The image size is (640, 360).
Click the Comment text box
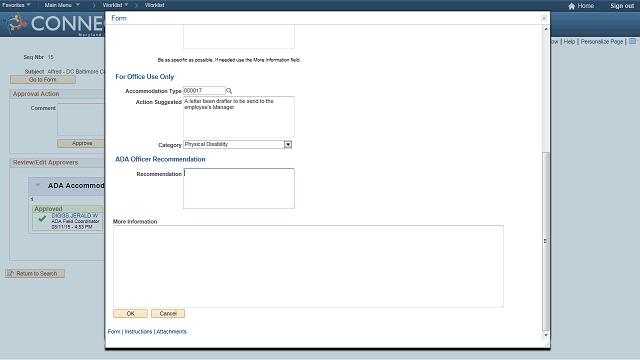(81, 120)
